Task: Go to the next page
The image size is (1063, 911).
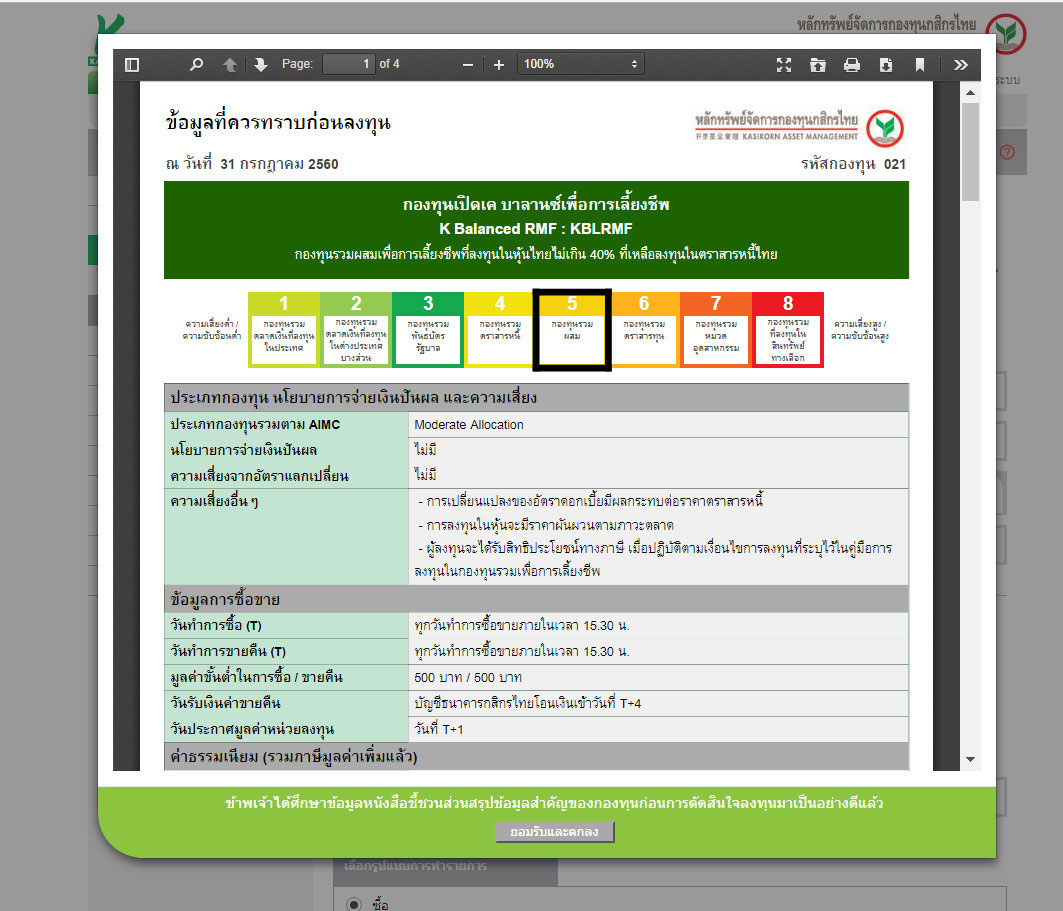Action: tap(260, 64)
